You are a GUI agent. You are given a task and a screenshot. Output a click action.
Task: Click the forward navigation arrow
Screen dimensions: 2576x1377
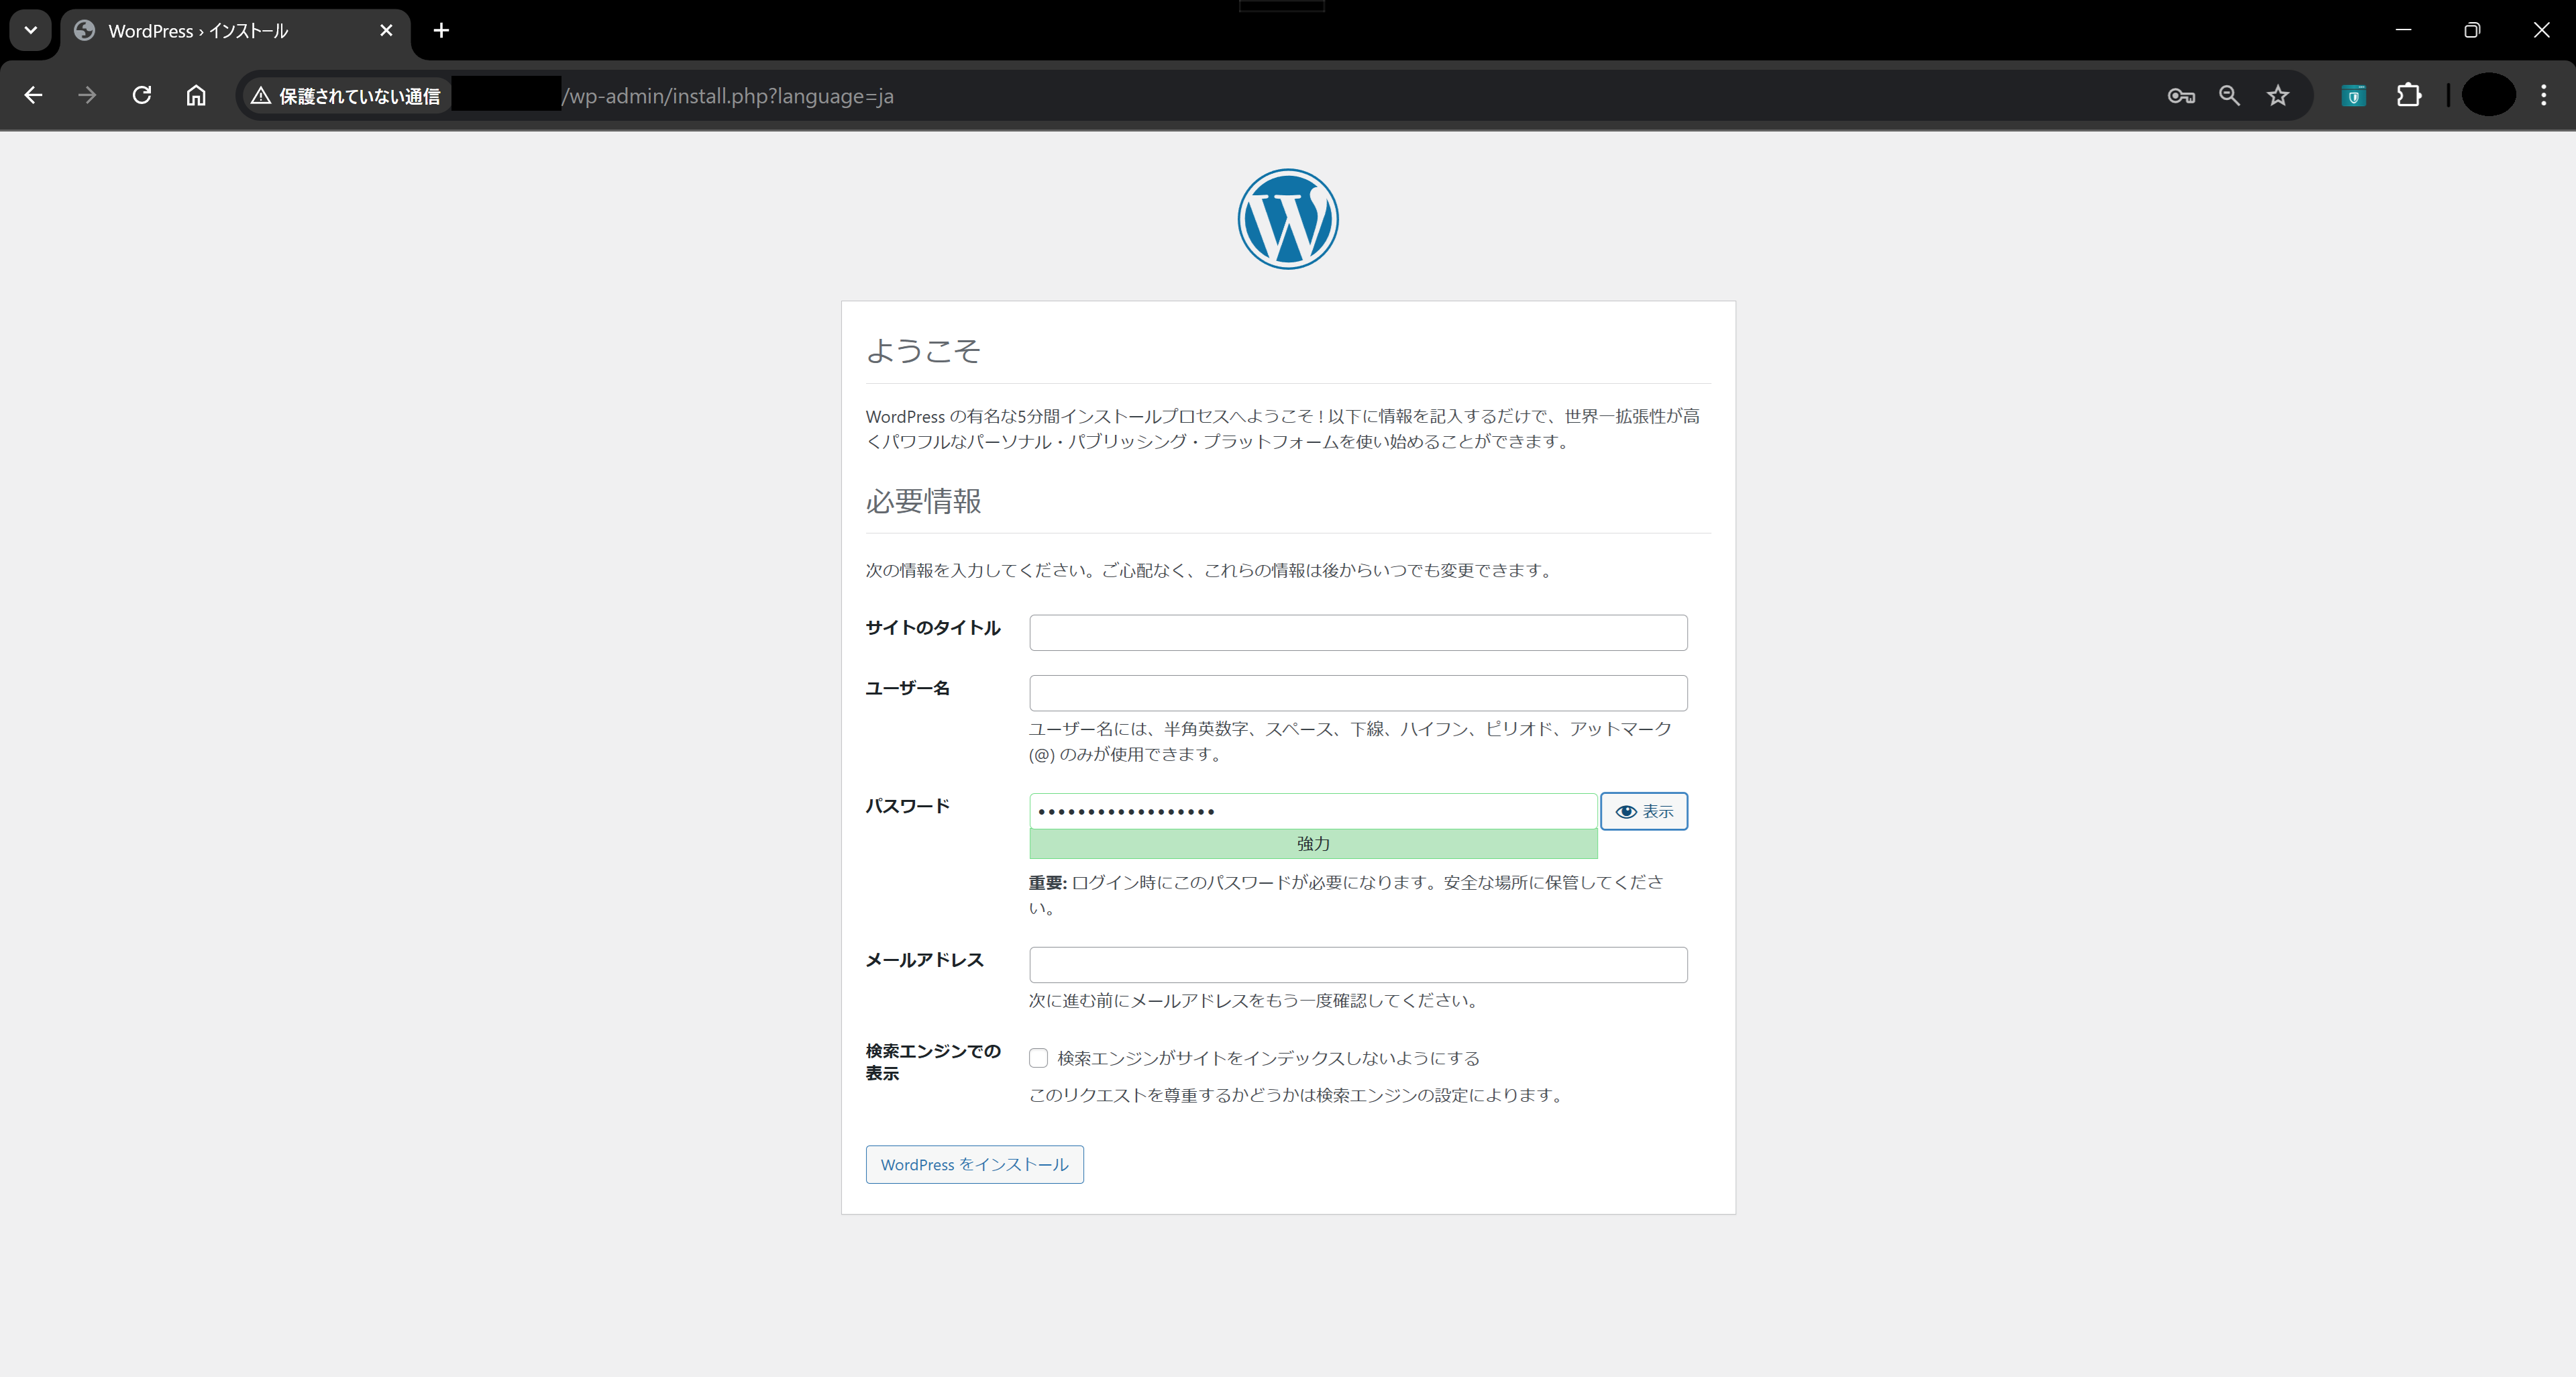point(87,95)
